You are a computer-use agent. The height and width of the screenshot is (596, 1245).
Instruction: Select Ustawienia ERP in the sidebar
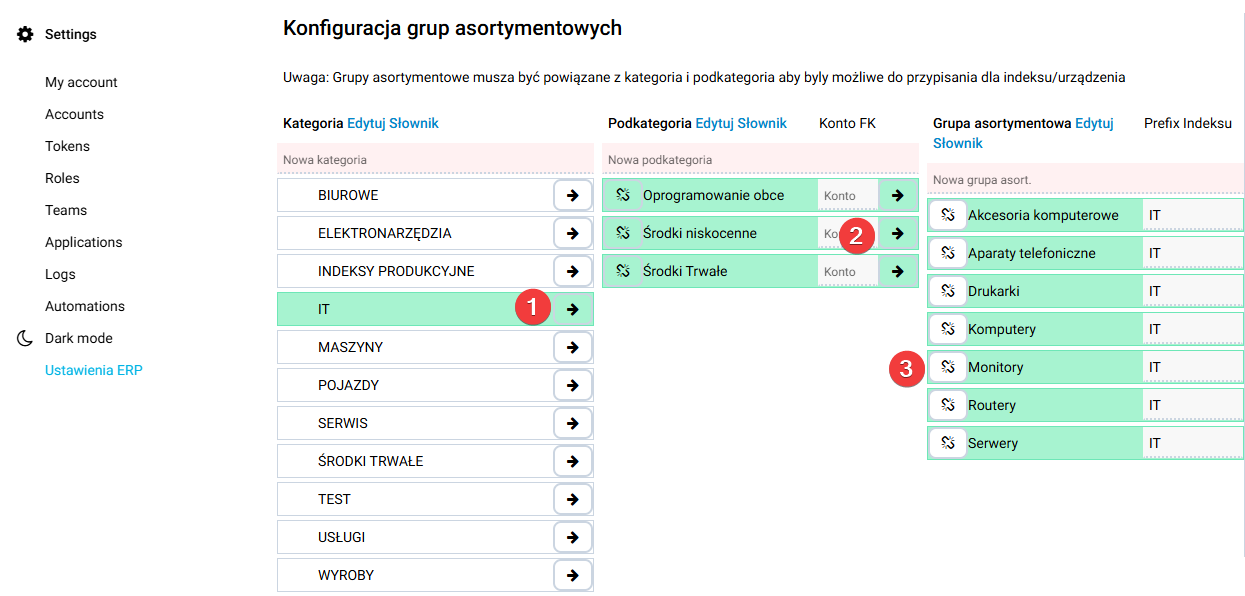(94, 370)
